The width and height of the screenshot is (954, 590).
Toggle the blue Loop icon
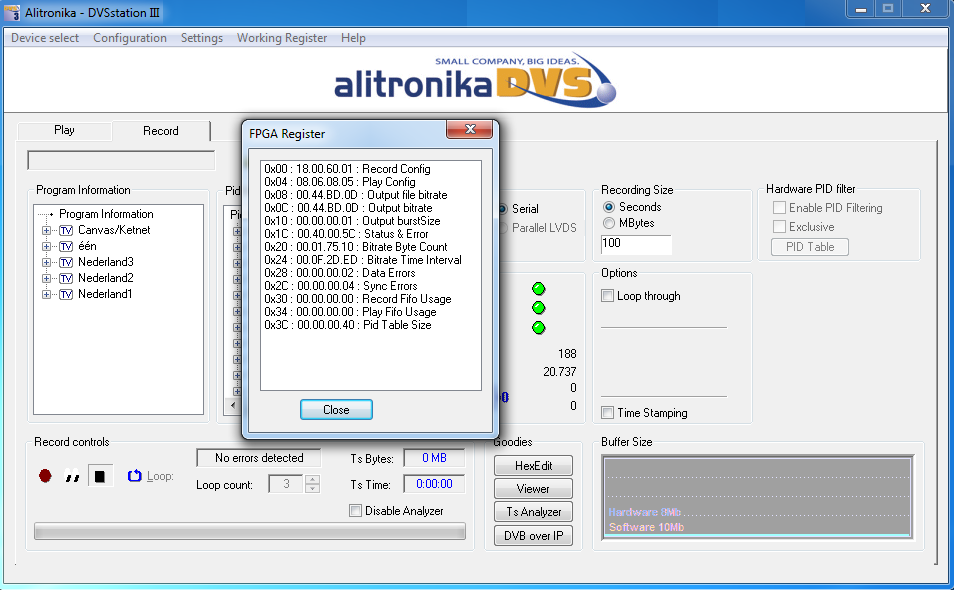[135, 476]
